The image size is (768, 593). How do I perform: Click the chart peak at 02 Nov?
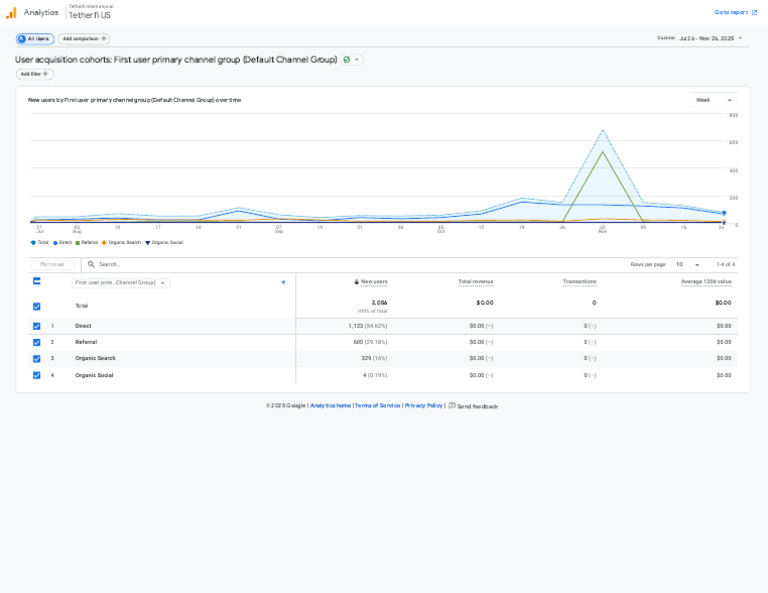click(x=602, y=131)
